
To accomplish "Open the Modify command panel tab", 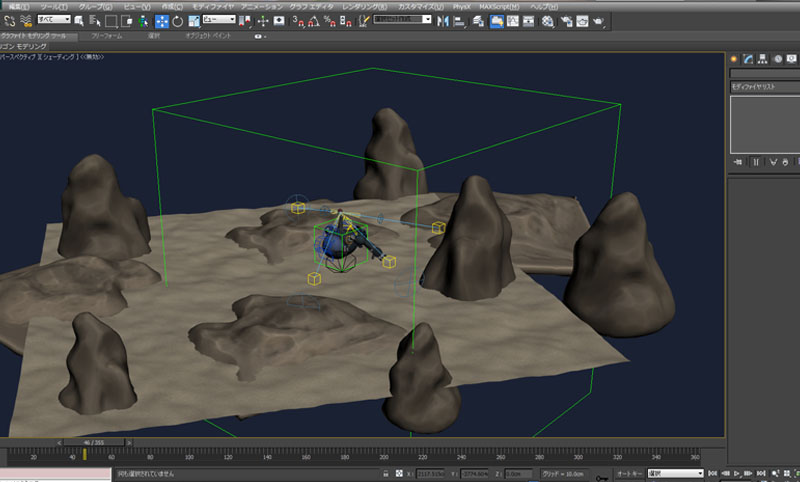I will tap(748, 59).
